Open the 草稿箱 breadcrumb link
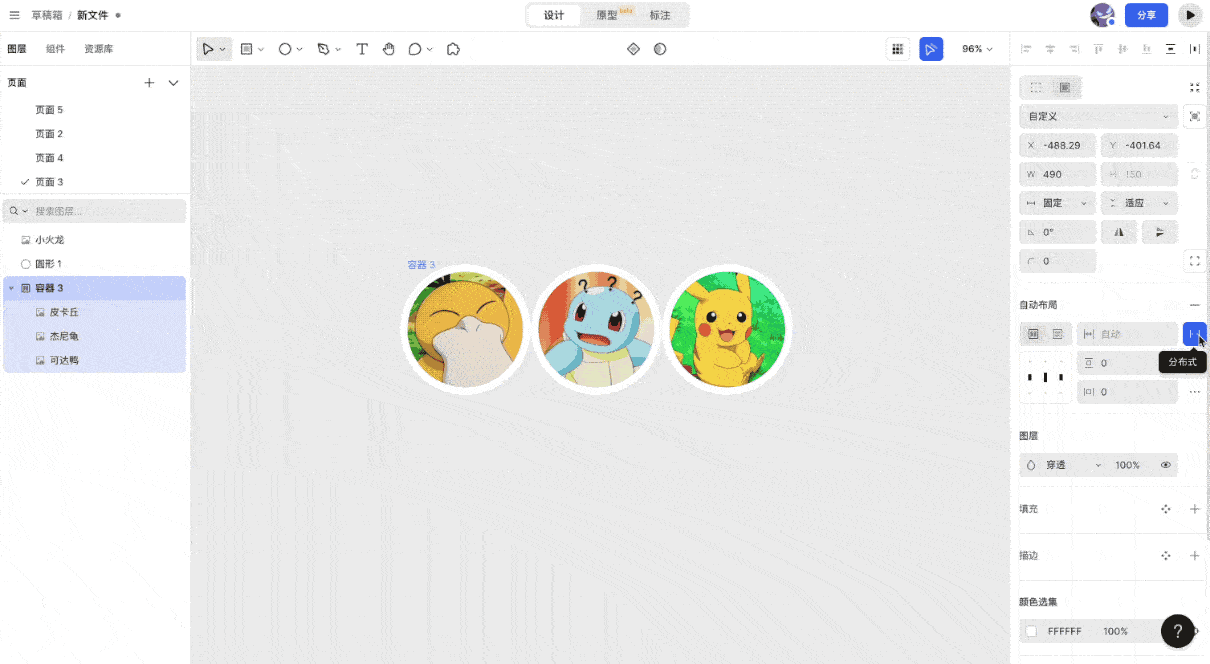 click(x=46, y=15)
